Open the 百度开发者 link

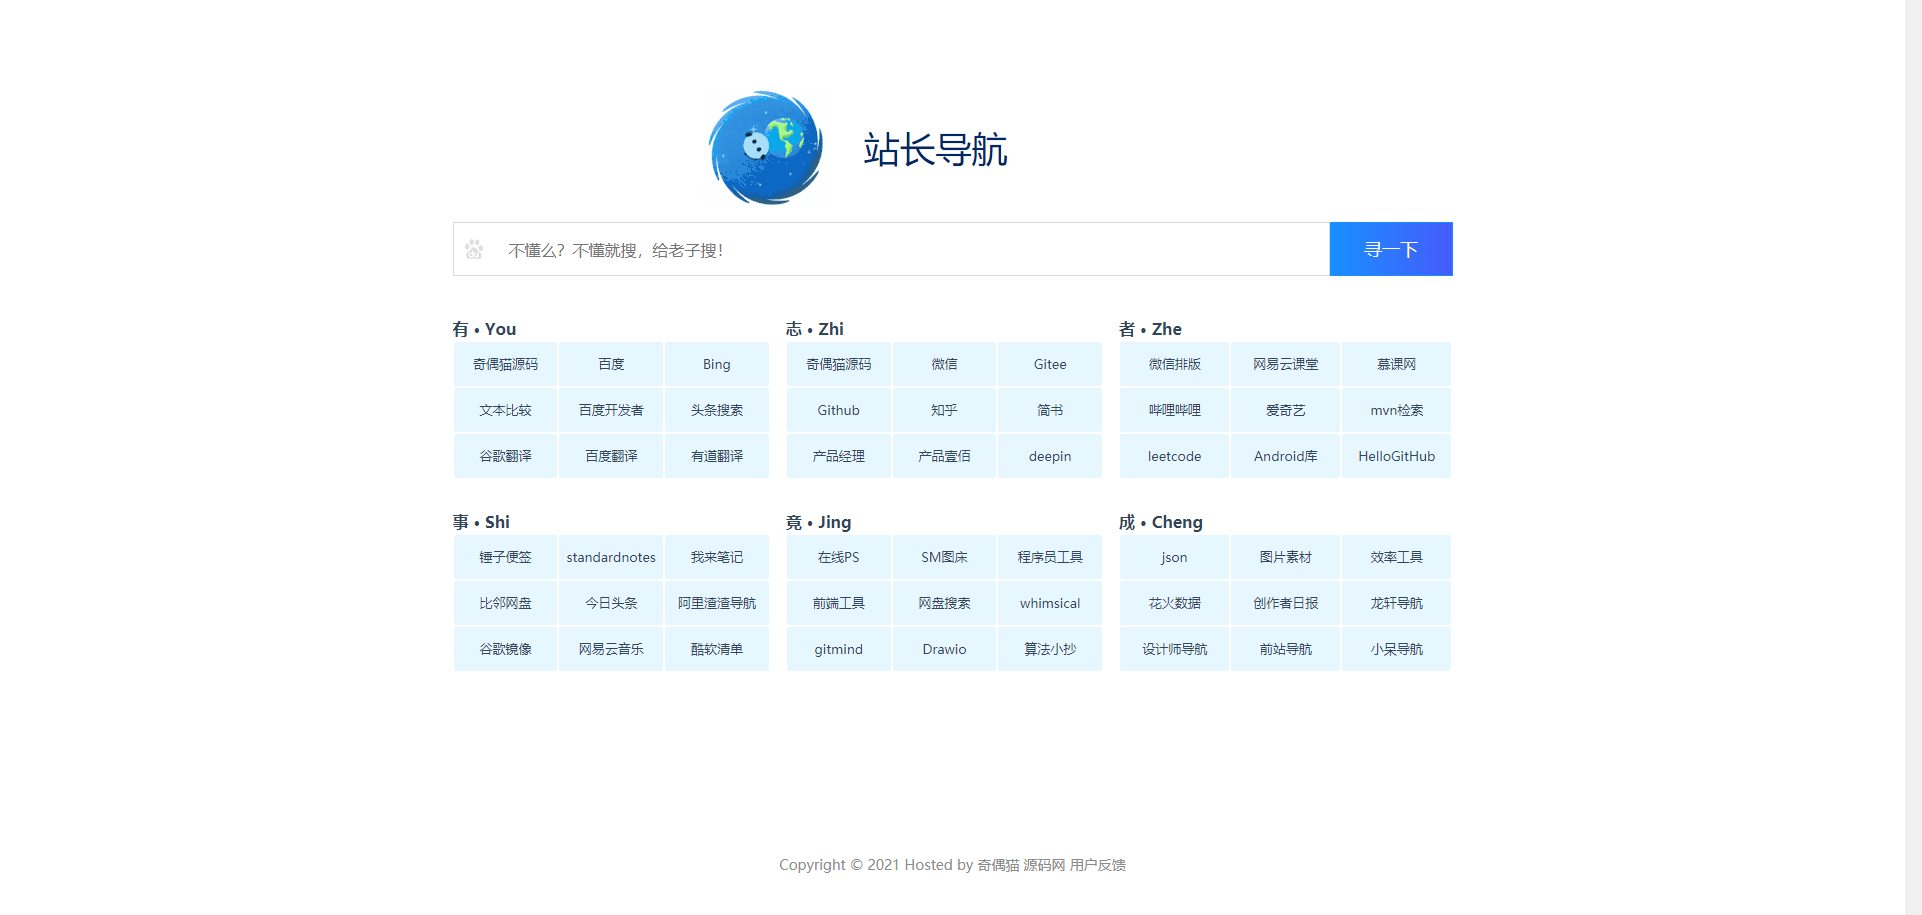(611, 410)
